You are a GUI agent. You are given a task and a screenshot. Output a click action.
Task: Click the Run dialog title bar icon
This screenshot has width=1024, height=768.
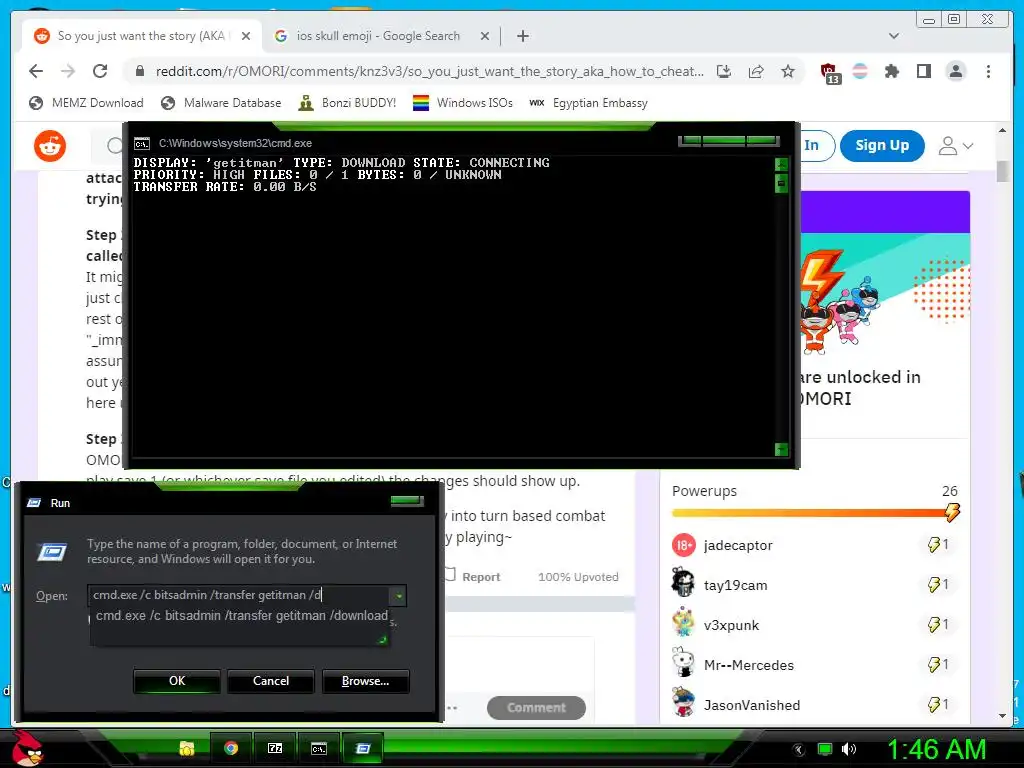[34, 503]
